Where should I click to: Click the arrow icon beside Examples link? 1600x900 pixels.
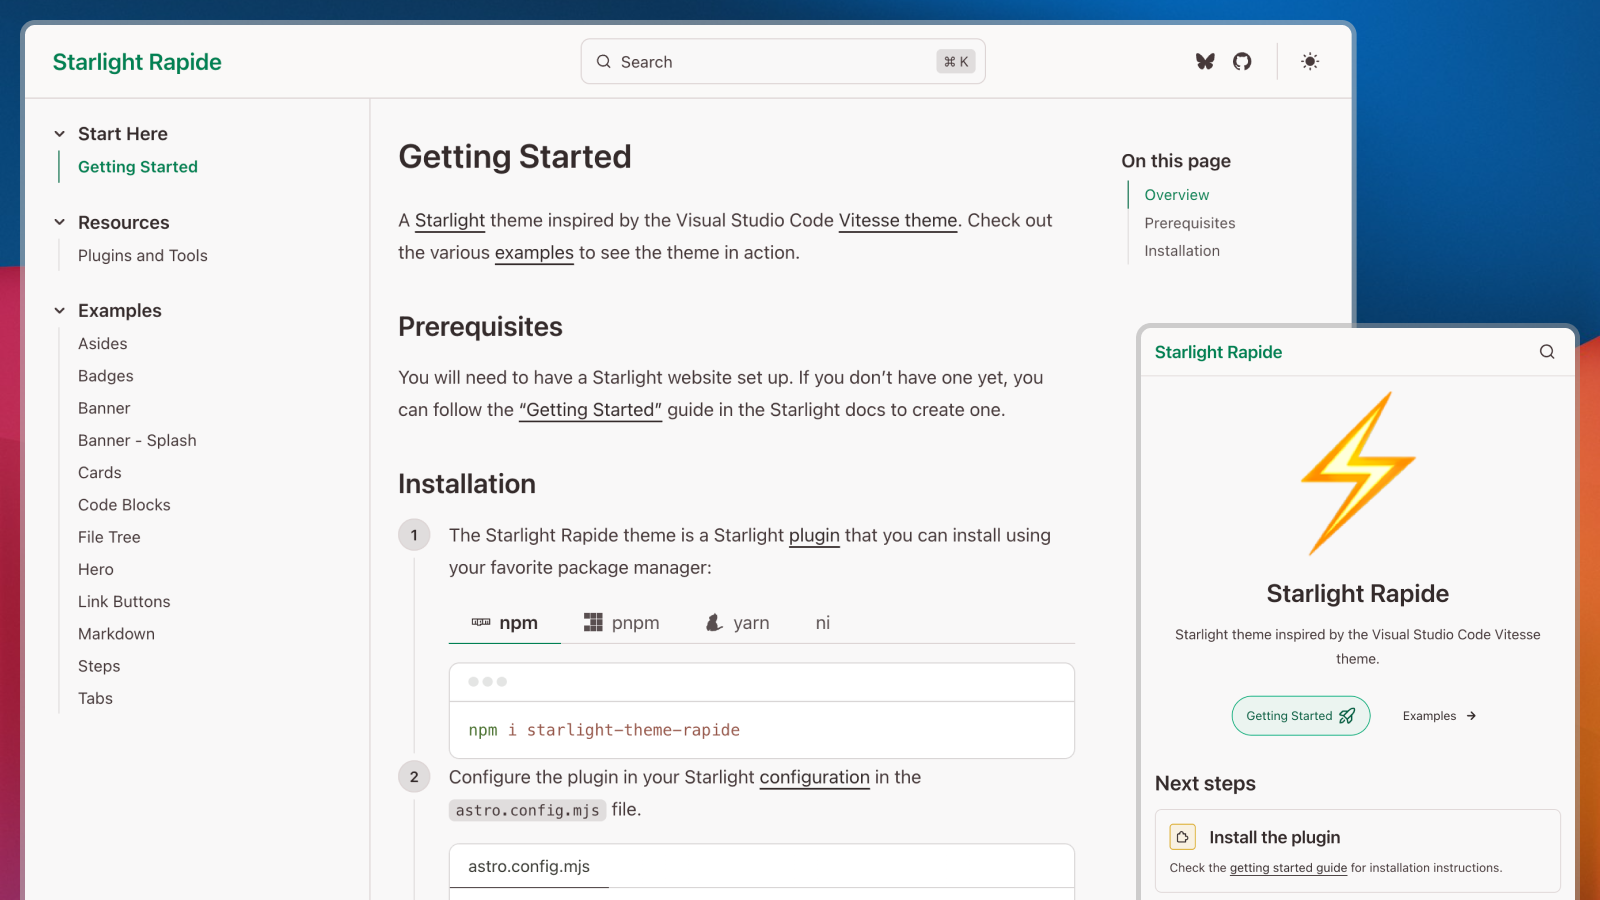pos(1471,716)
